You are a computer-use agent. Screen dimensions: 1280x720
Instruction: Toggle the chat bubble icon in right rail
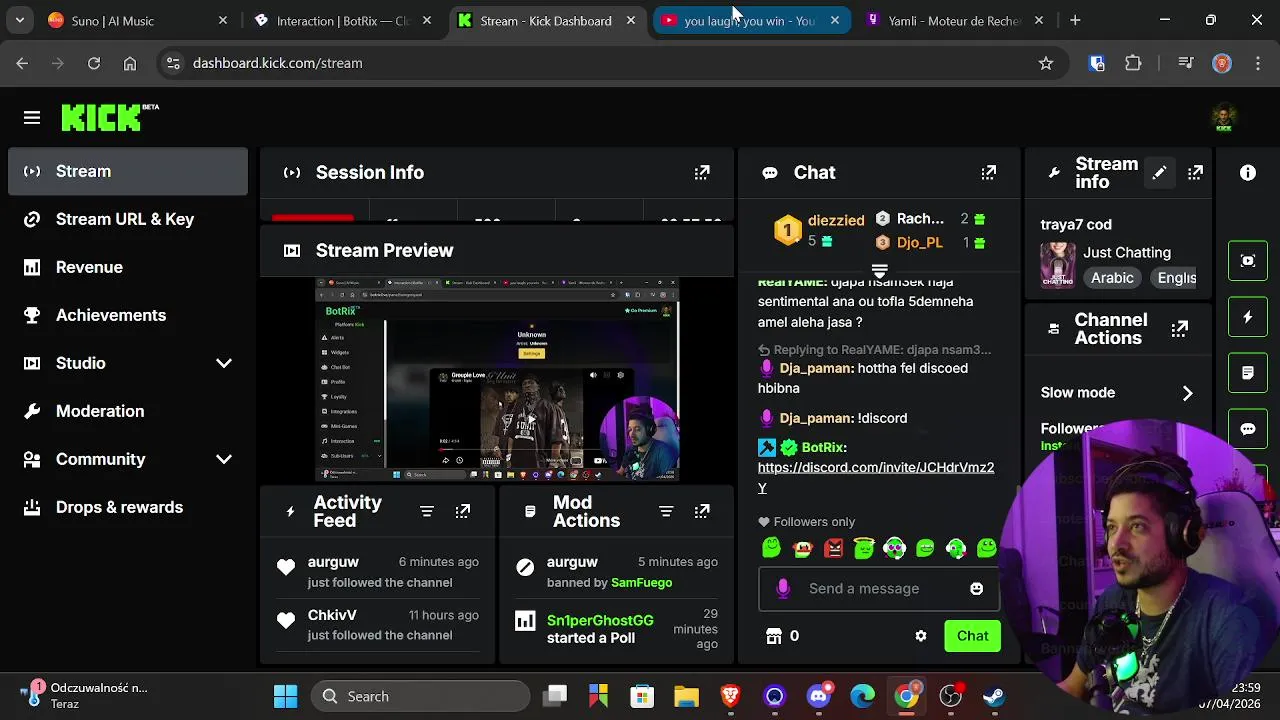coord(1248,429)
